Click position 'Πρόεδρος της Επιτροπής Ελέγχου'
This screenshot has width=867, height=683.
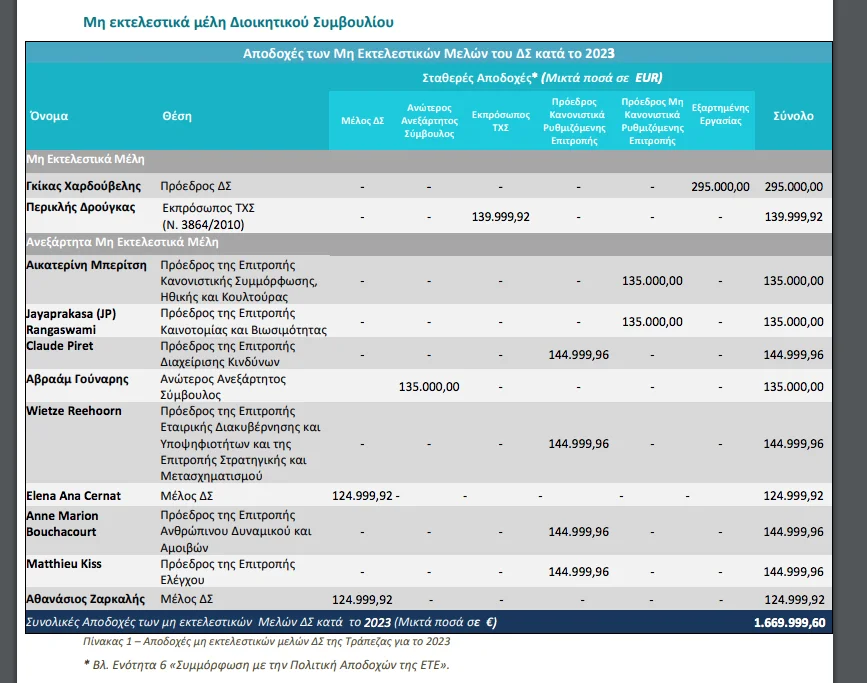coord(228,572)
